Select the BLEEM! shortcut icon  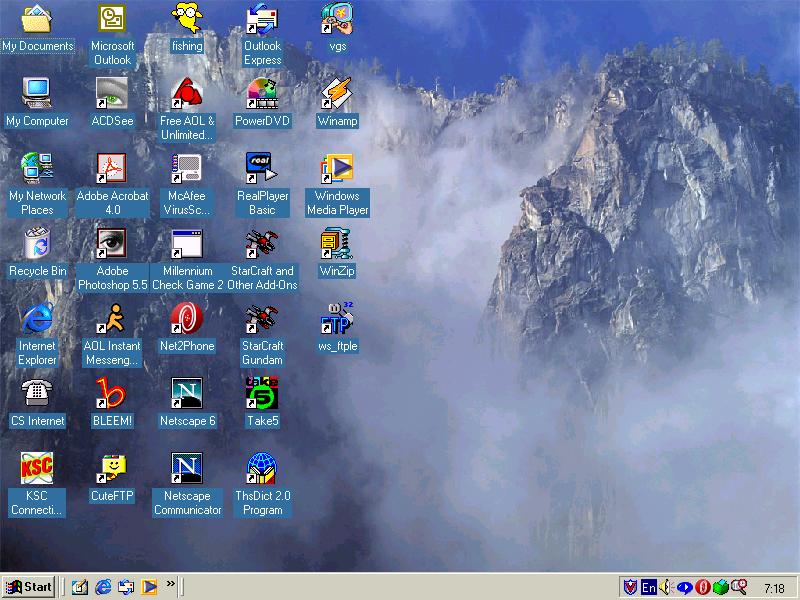click(112, 393)
